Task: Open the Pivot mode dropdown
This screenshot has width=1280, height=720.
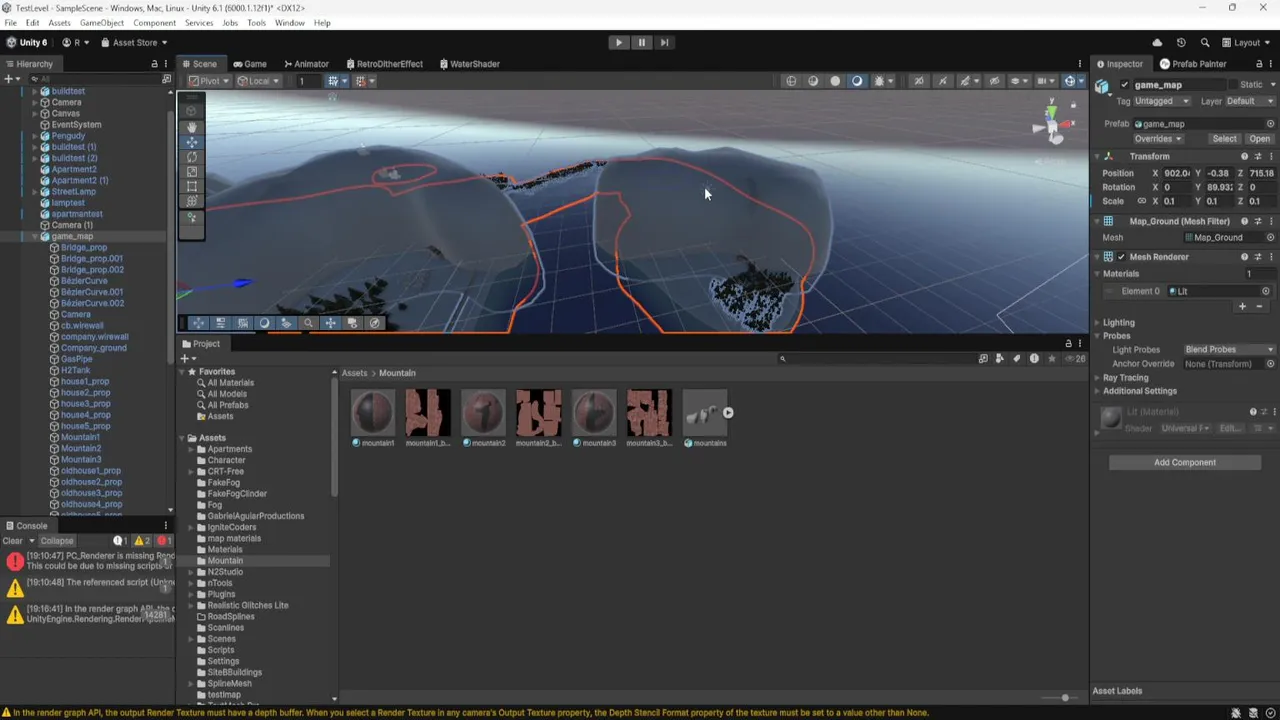Action: pyautogui.click(x=209, y=81)
